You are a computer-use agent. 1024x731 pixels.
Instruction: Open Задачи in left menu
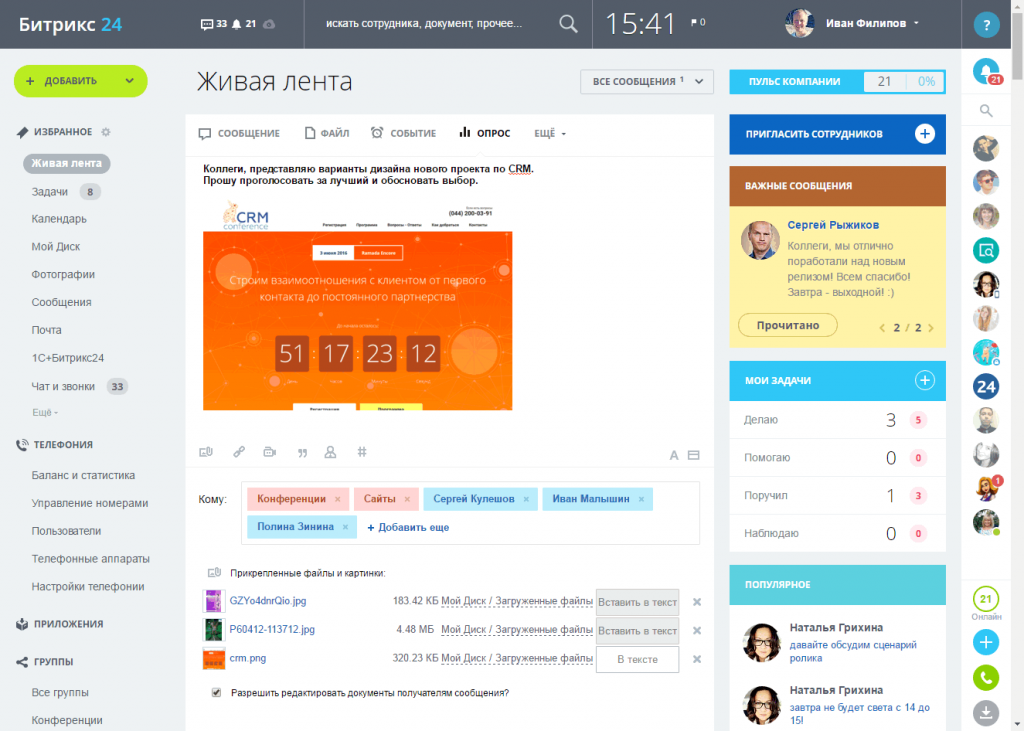point(50,191)
